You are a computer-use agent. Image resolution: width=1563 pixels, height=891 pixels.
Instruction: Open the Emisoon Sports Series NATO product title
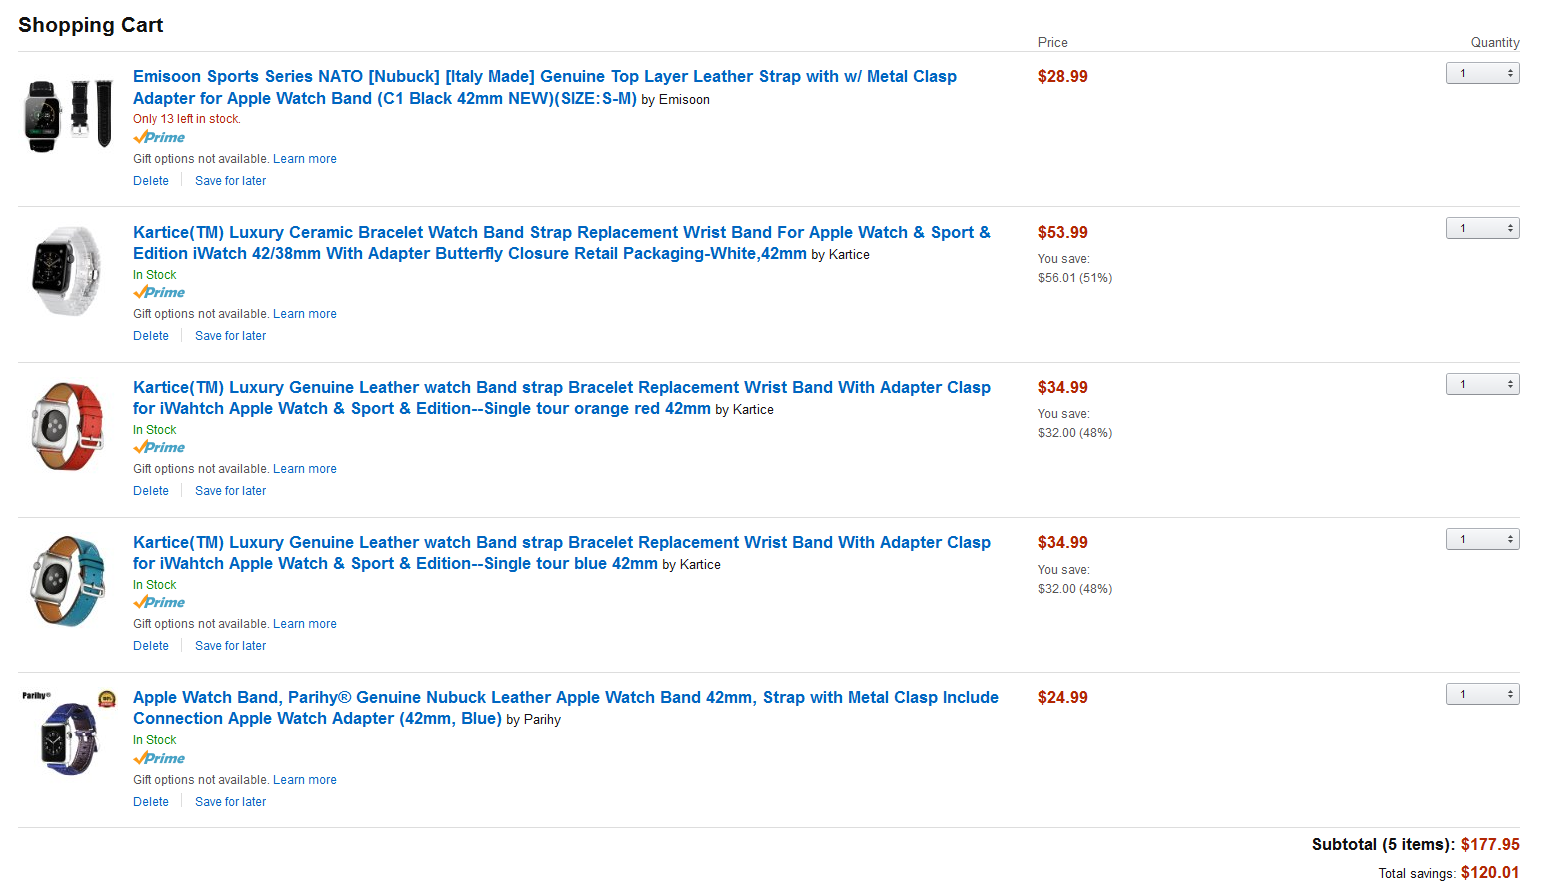545,87
